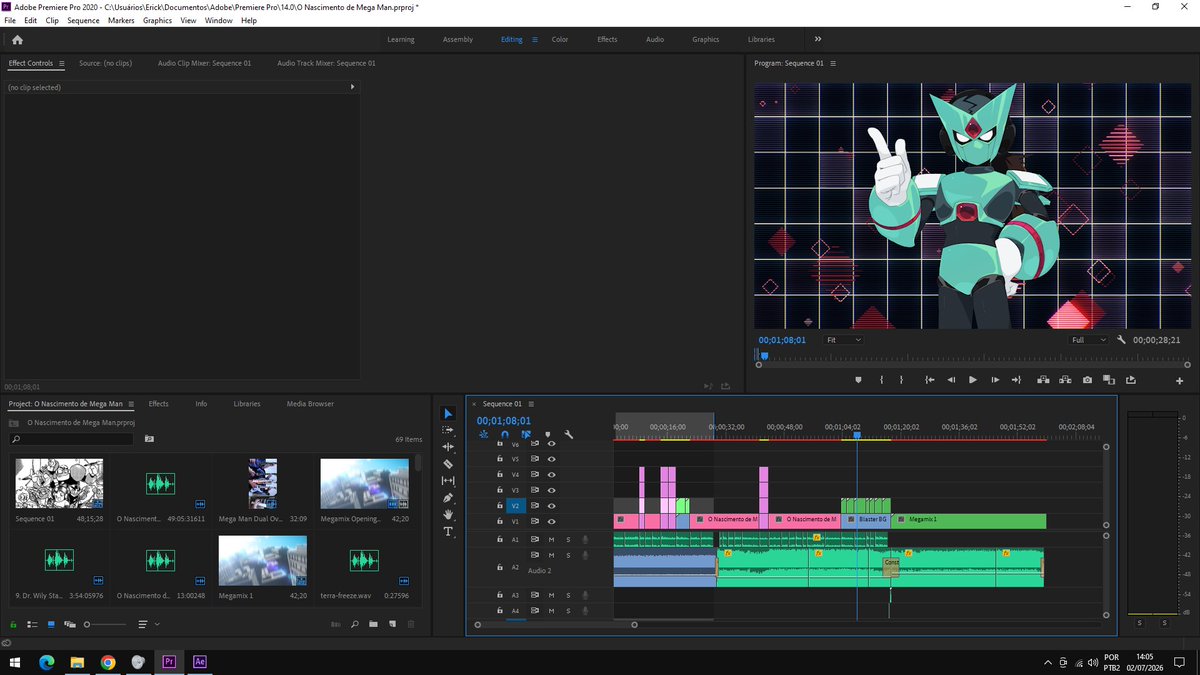Open Sequence 01 timeline panel menu
This screenshot has height=675, width=1200.
(530, 404)
